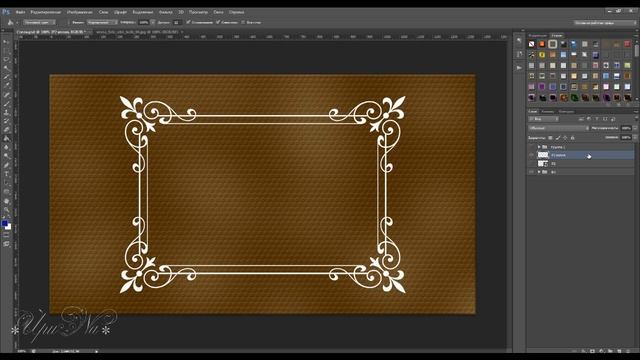Click the lock all padlock icon
640x360 pixels.
pyautogui.click(x=572, y=138)
